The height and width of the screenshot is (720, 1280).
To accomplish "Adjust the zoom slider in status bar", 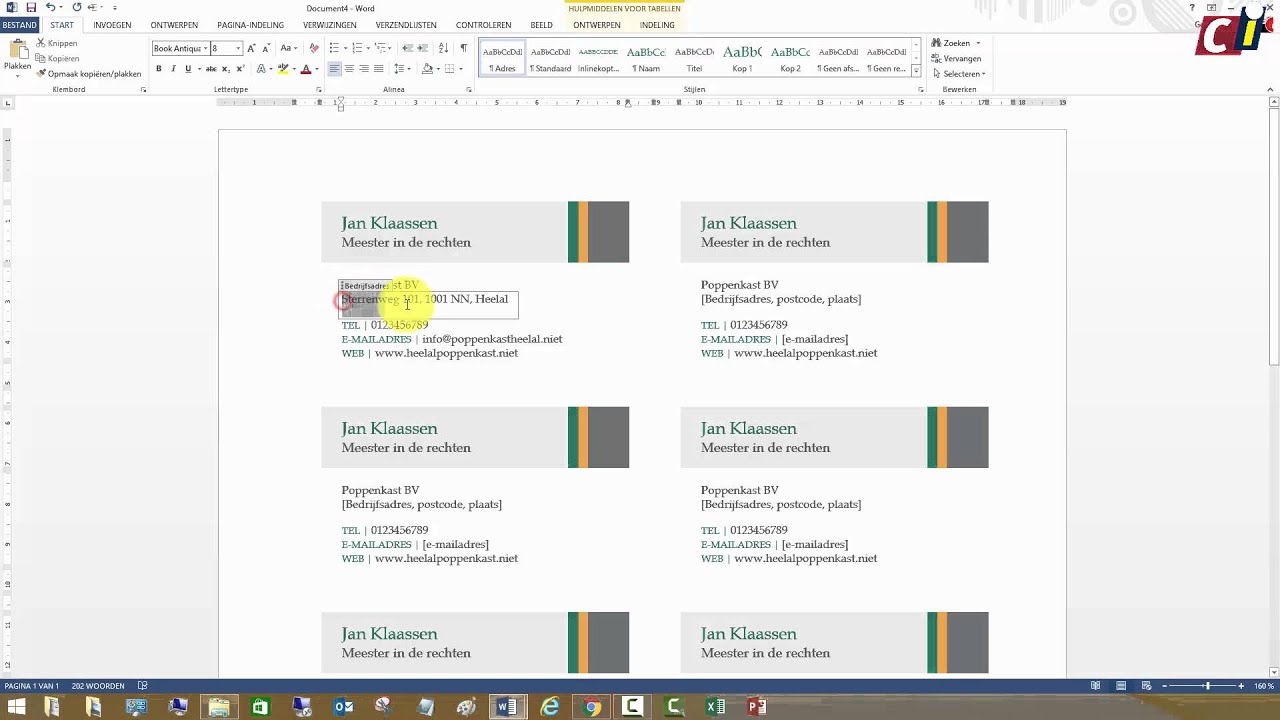I will click(x=1207, y=686).
